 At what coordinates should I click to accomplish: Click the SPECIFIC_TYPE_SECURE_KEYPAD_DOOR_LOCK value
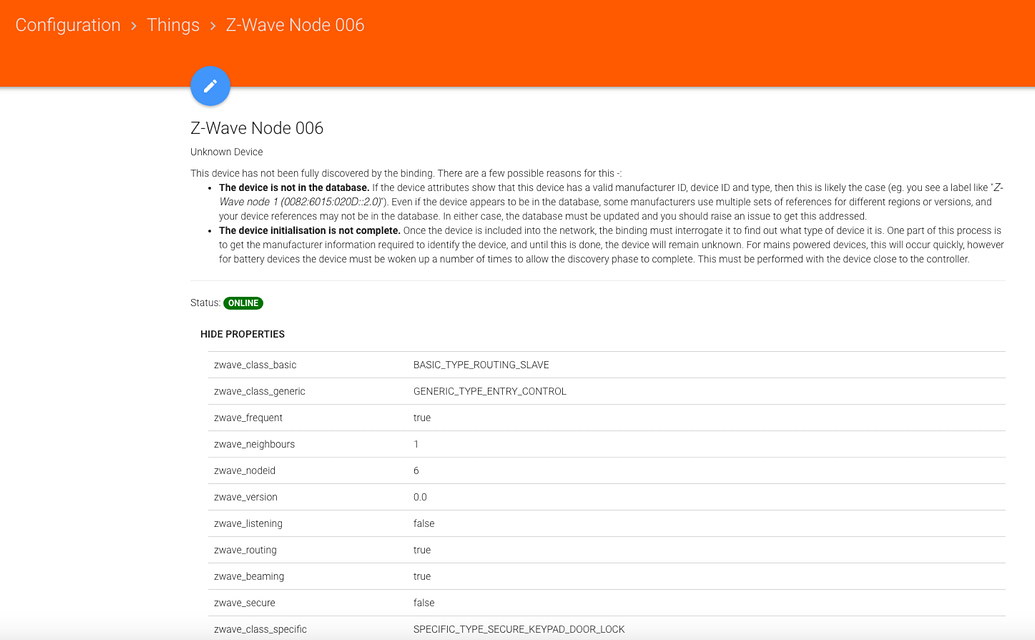click(519, 629)
